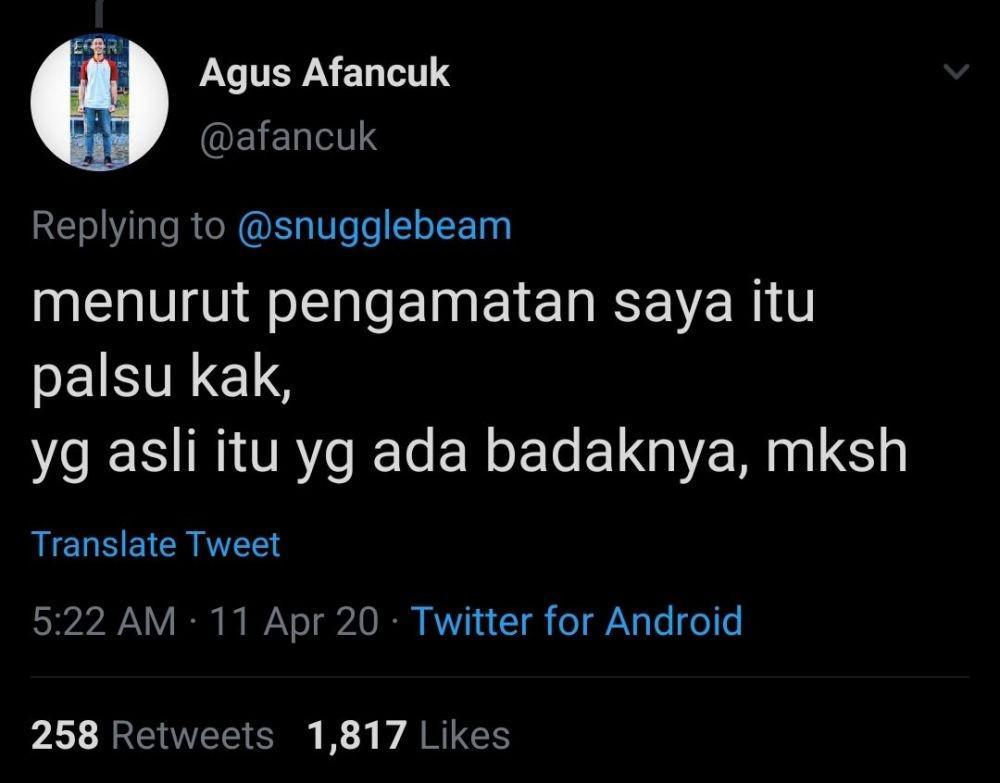Image resolution: width=1000 pixels, height=783 pixels.
Task: Click the word 'mksh' in tweet
Action: [x=837, y=451]
